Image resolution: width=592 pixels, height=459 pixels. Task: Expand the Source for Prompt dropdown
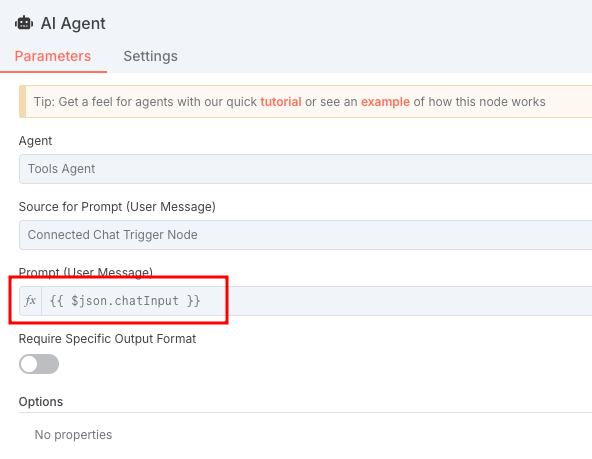305,235
